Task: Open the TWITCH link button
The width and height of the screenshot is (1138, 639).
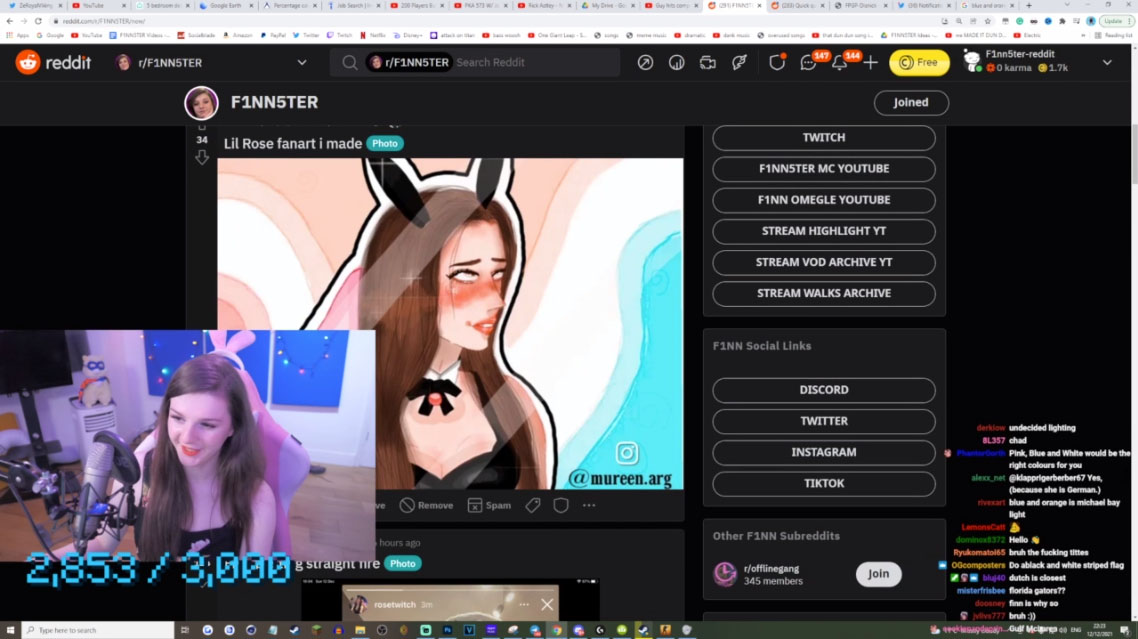Action: [x=824, y=137]
